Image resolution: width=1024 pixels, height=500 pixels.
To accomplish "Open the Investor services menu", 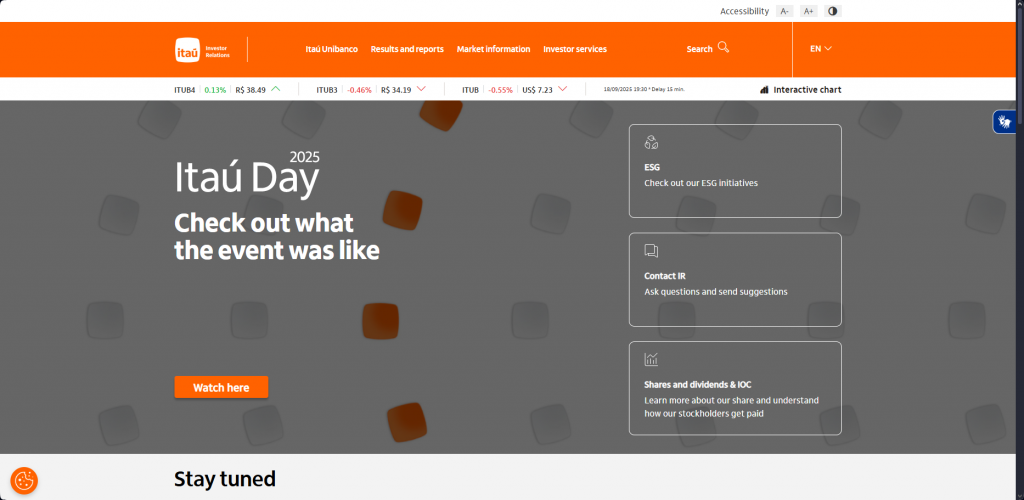I will (x=575, y=49).
